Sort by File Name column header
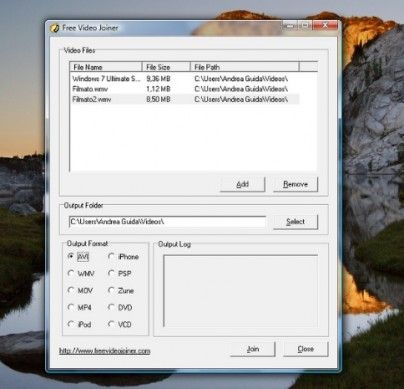The width and height of the screenshot is (404, 389). click(x=106, y=67)
